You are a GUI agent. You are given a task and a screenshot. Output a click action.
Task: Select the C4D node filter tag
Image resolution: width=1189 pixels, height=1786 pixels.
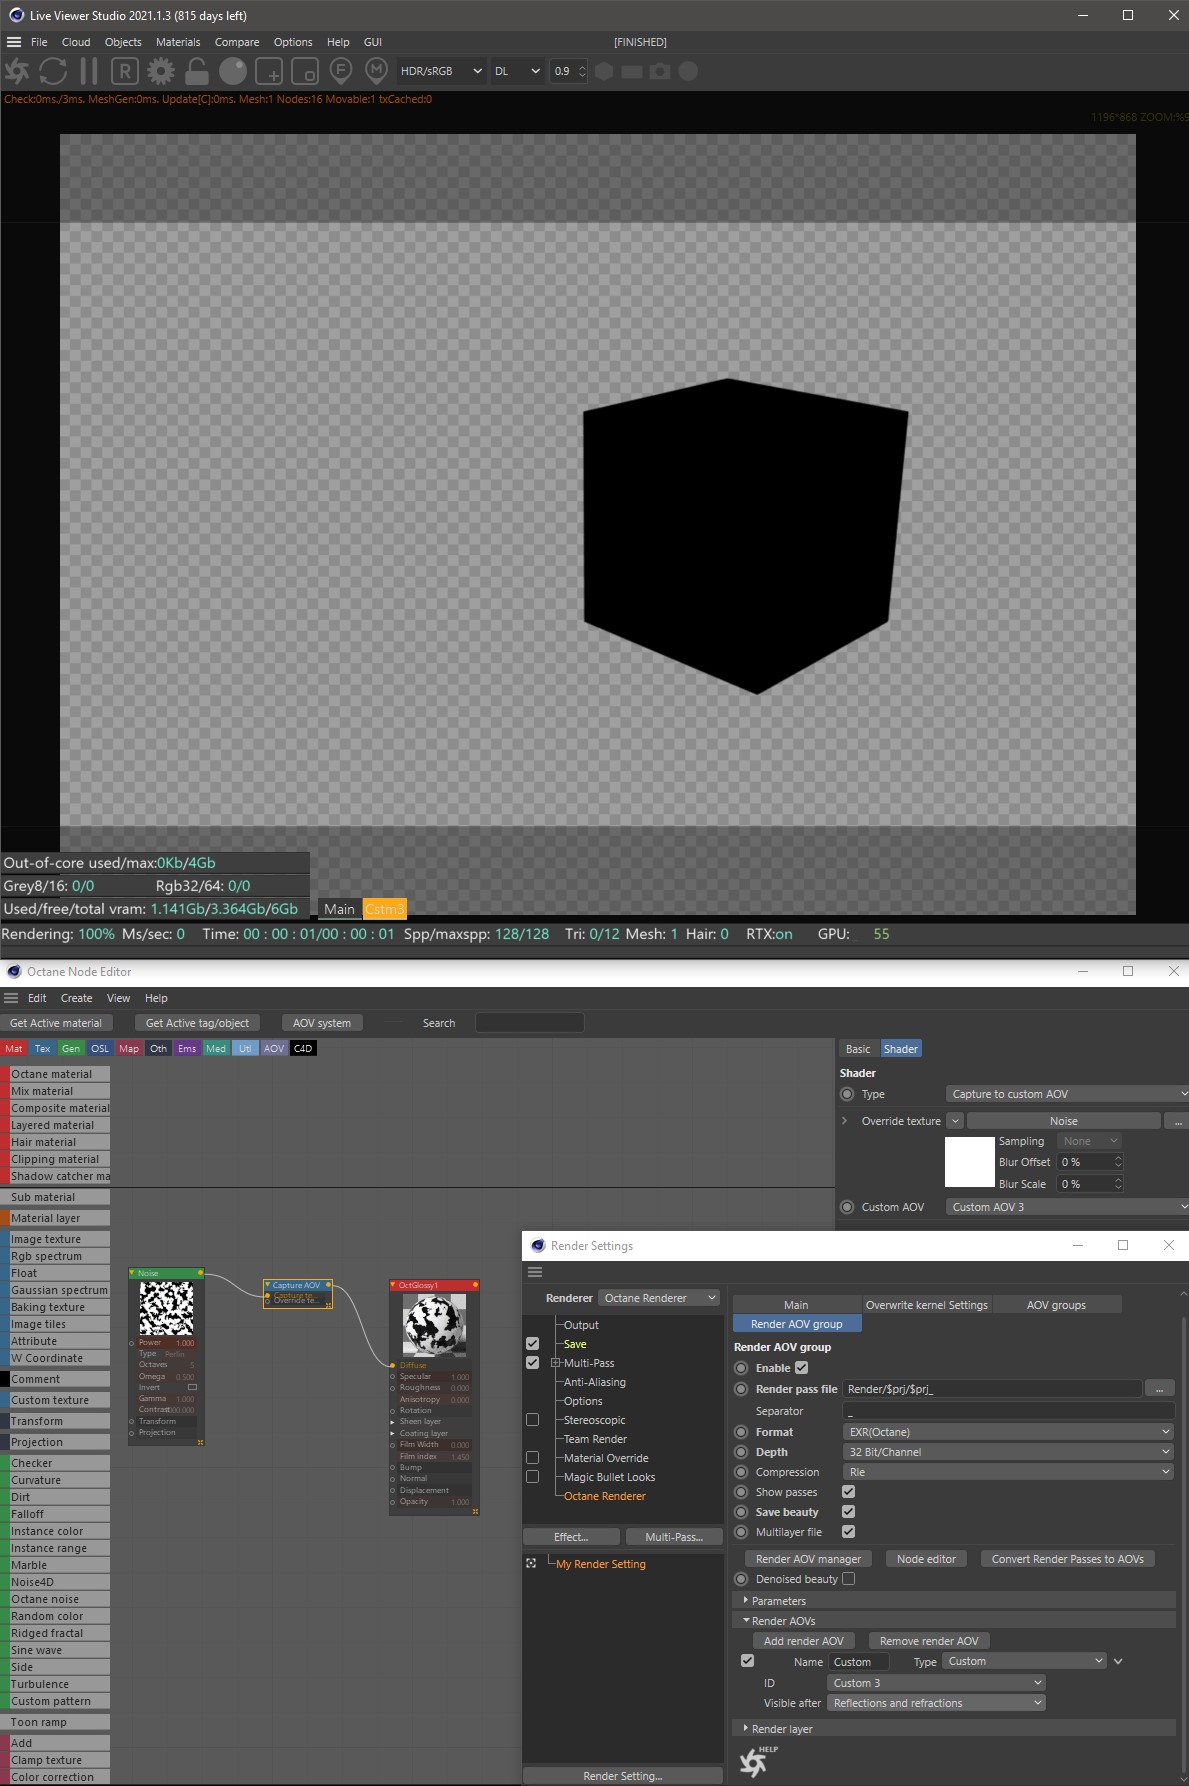pyautogui.click(x=303, y=1048)
